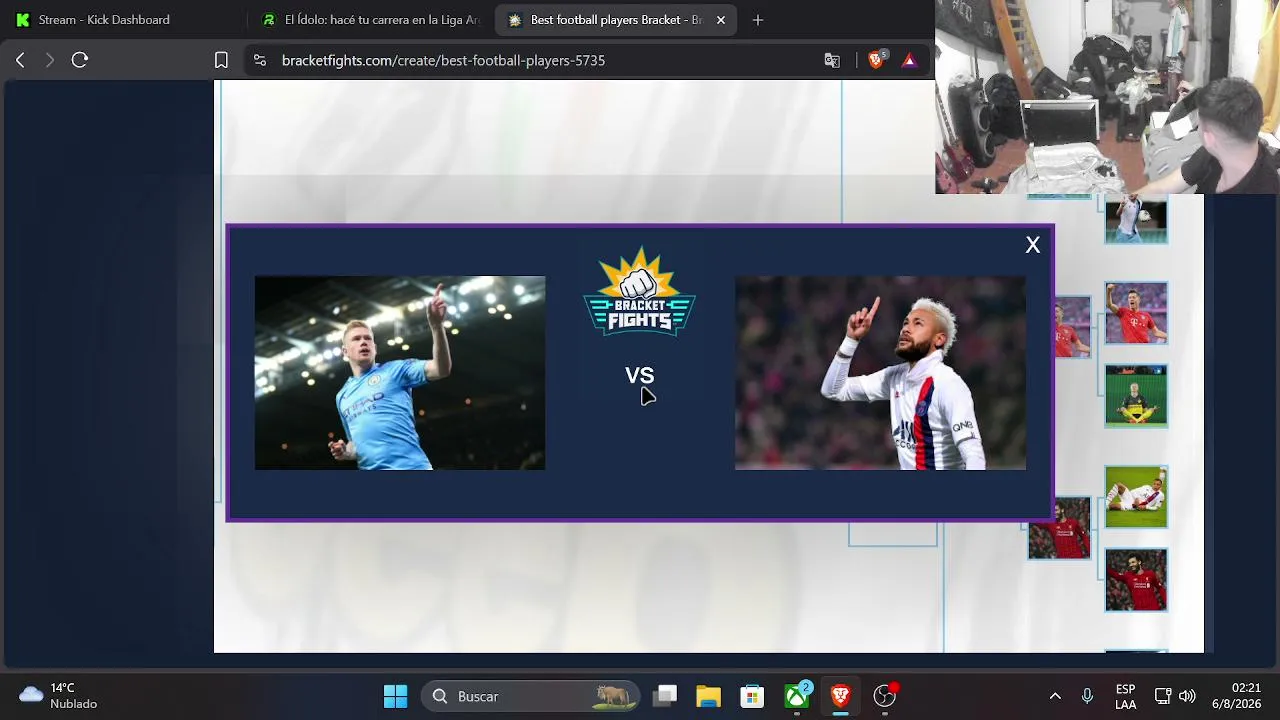The width and height of the screenshot is (1280, 720).
Task: Select bracket thumbnail of player sitting cross-legged
Action: (1136, 396)
